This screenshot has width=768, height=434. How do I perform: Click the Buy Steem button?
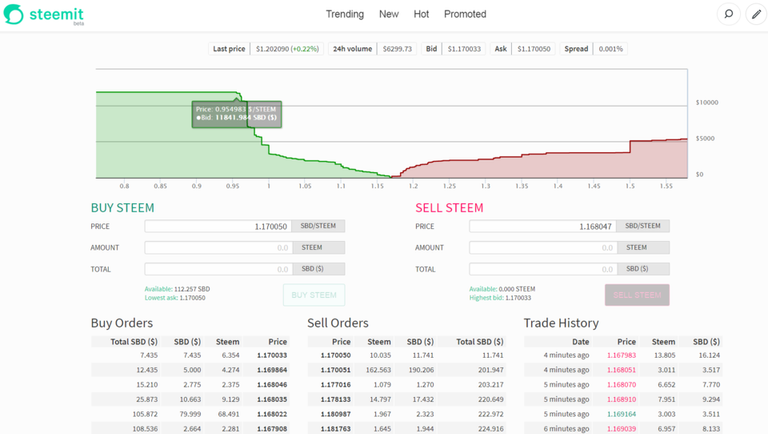(314, 295)
